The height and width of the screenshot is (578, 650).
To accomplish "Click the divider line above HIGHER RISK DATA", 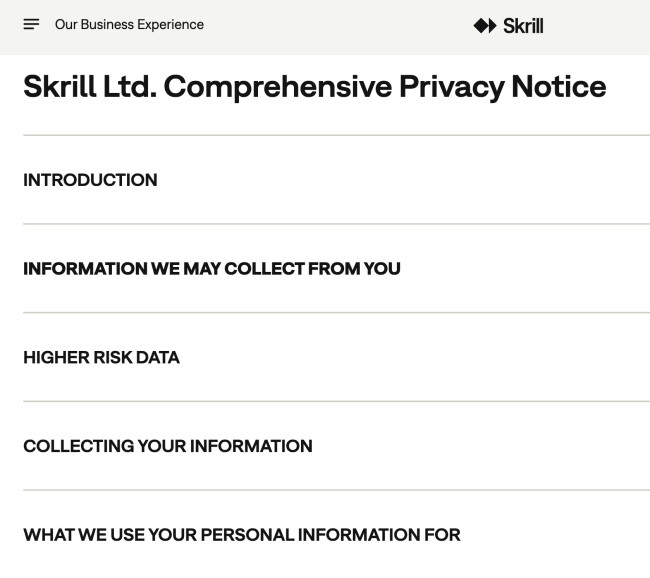I will pyautogui.click(x=336, y=312).
